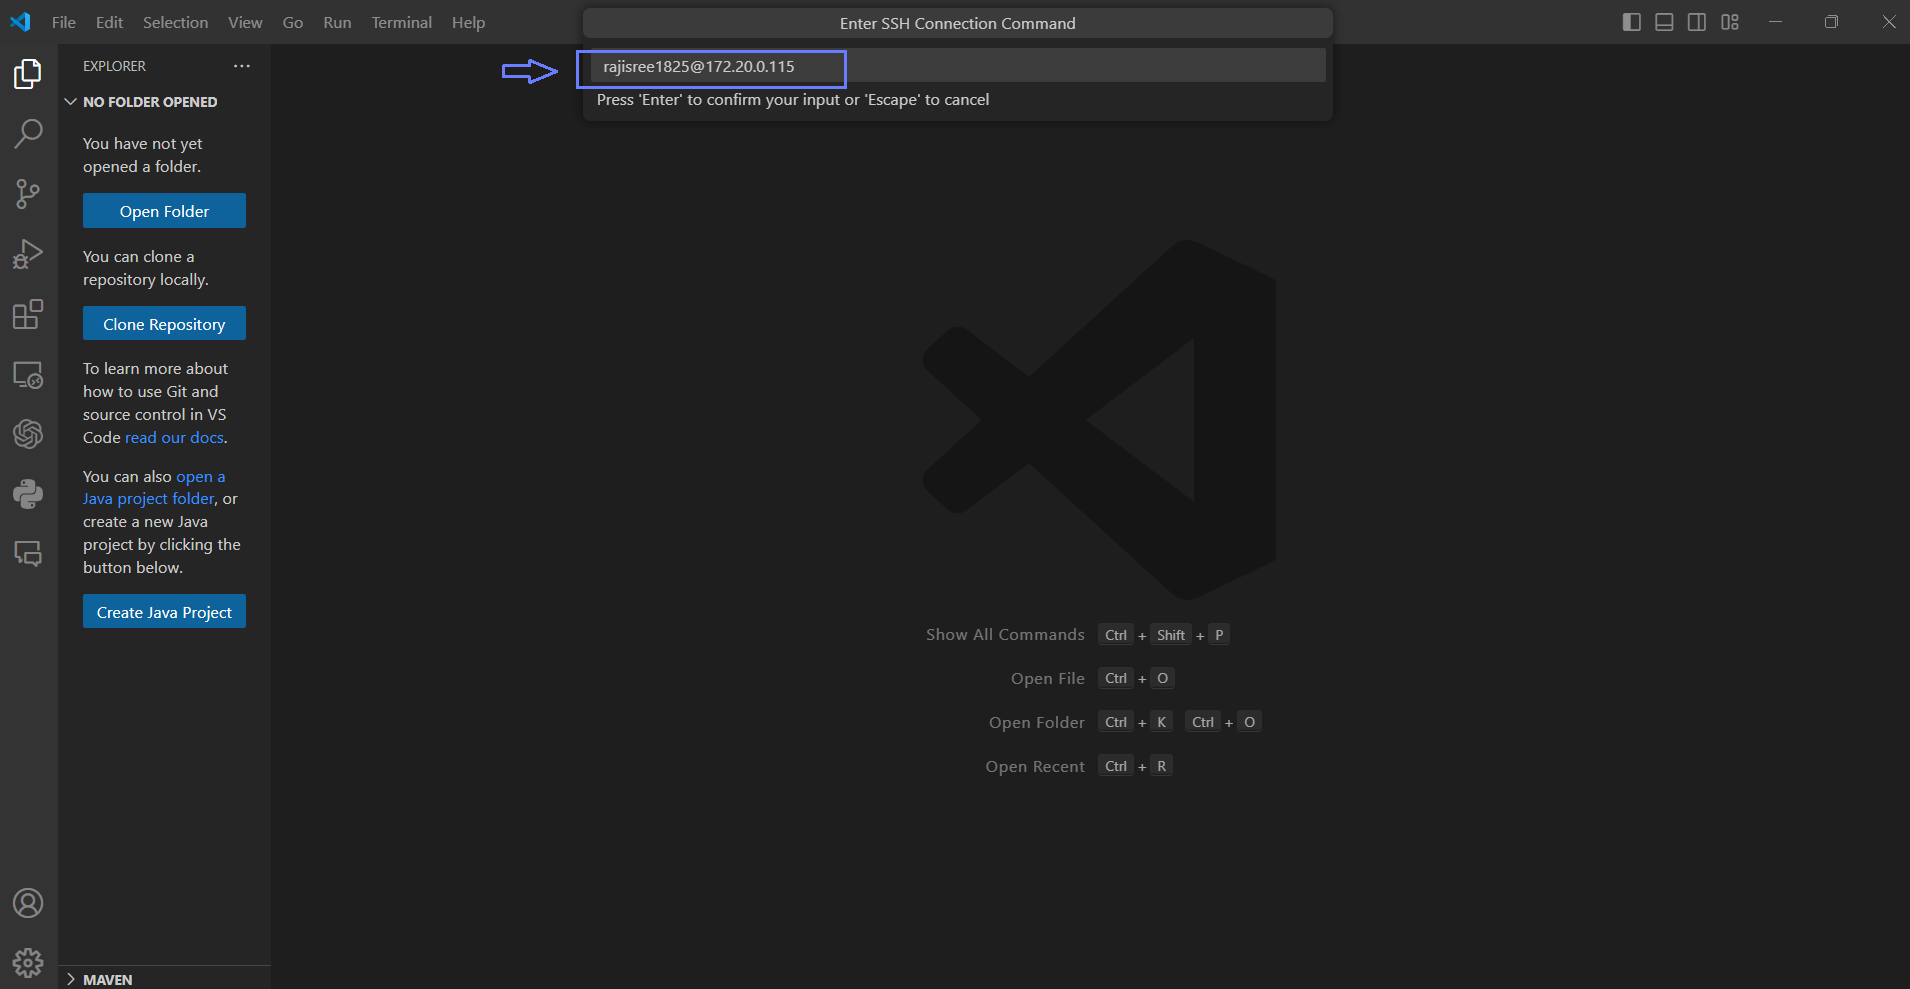Toggle the bottom panel layout button
The width and height of the screenshot is (1910, 989).
[1664, 22]
